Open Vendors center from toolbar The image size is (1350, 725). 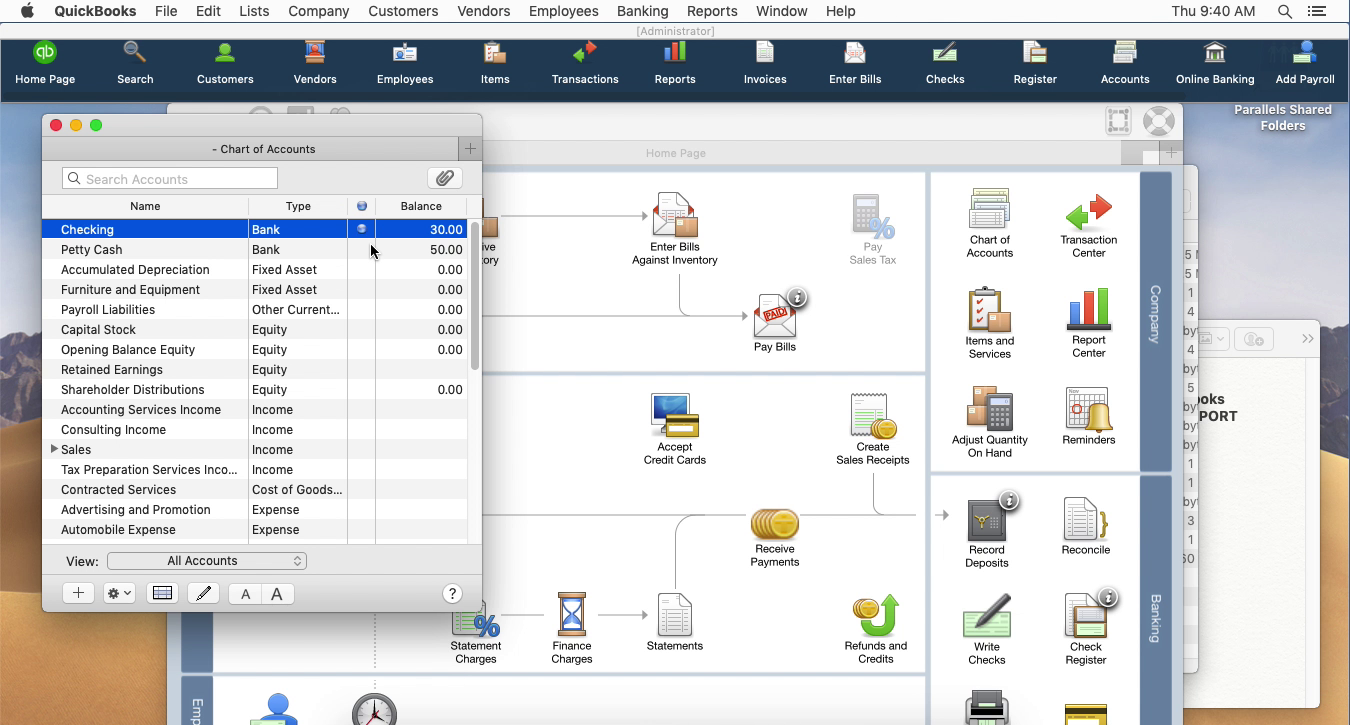point(315,63)
